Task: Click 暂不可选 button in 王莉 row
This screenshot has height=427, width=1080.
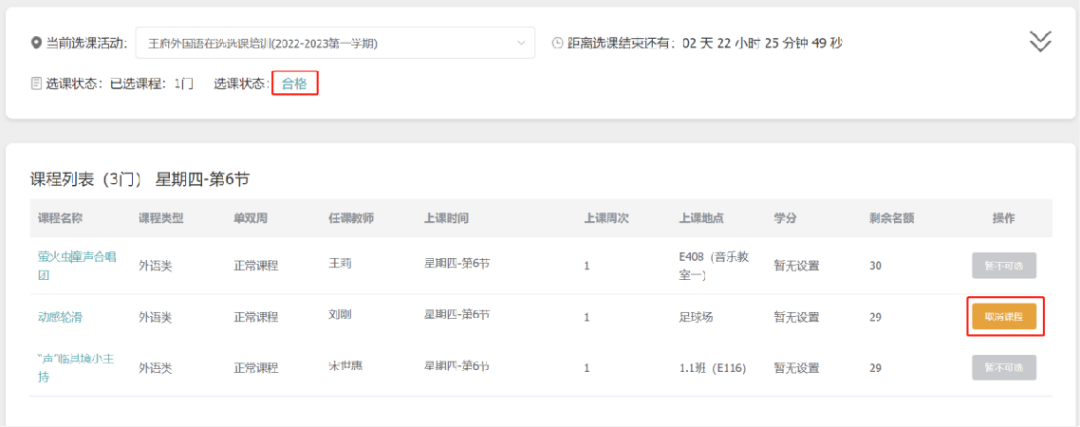Action: [1004, 265]
